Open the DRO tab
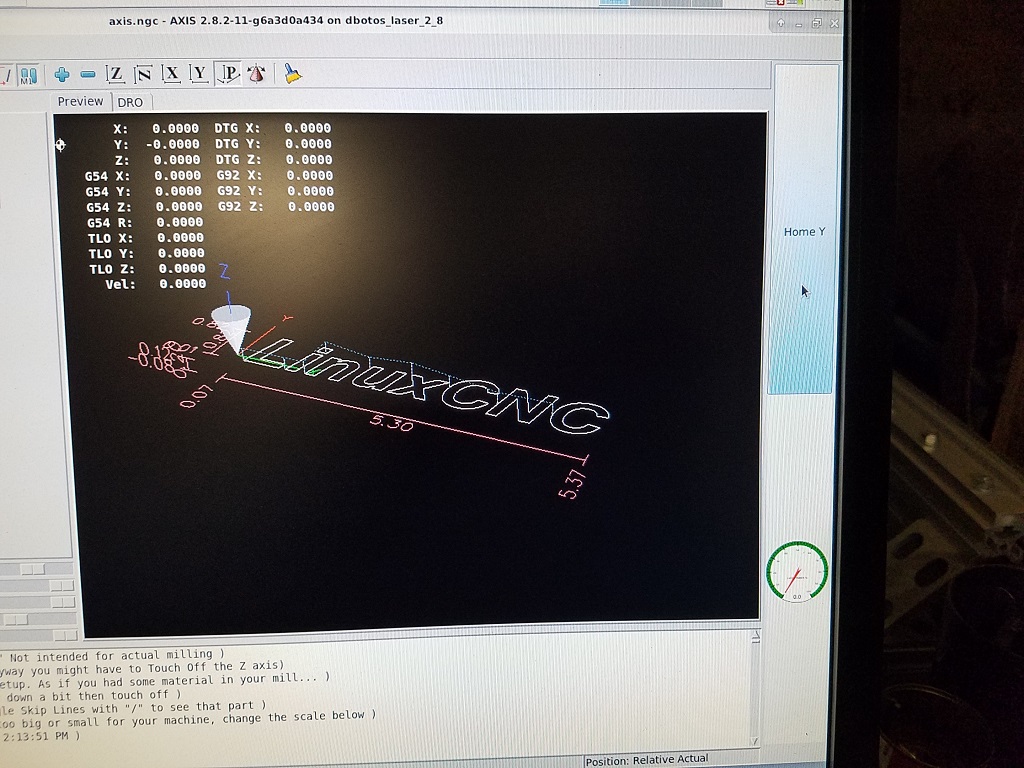Screen dimensions: 1024x768 (x=131, y=102)
